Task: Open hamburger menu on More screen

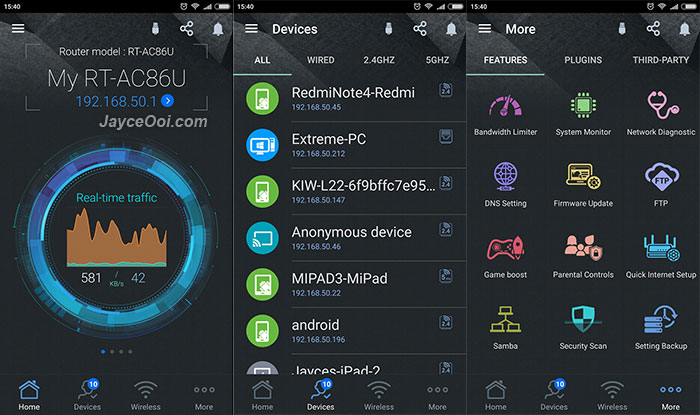Action: [x=484, y=29]
